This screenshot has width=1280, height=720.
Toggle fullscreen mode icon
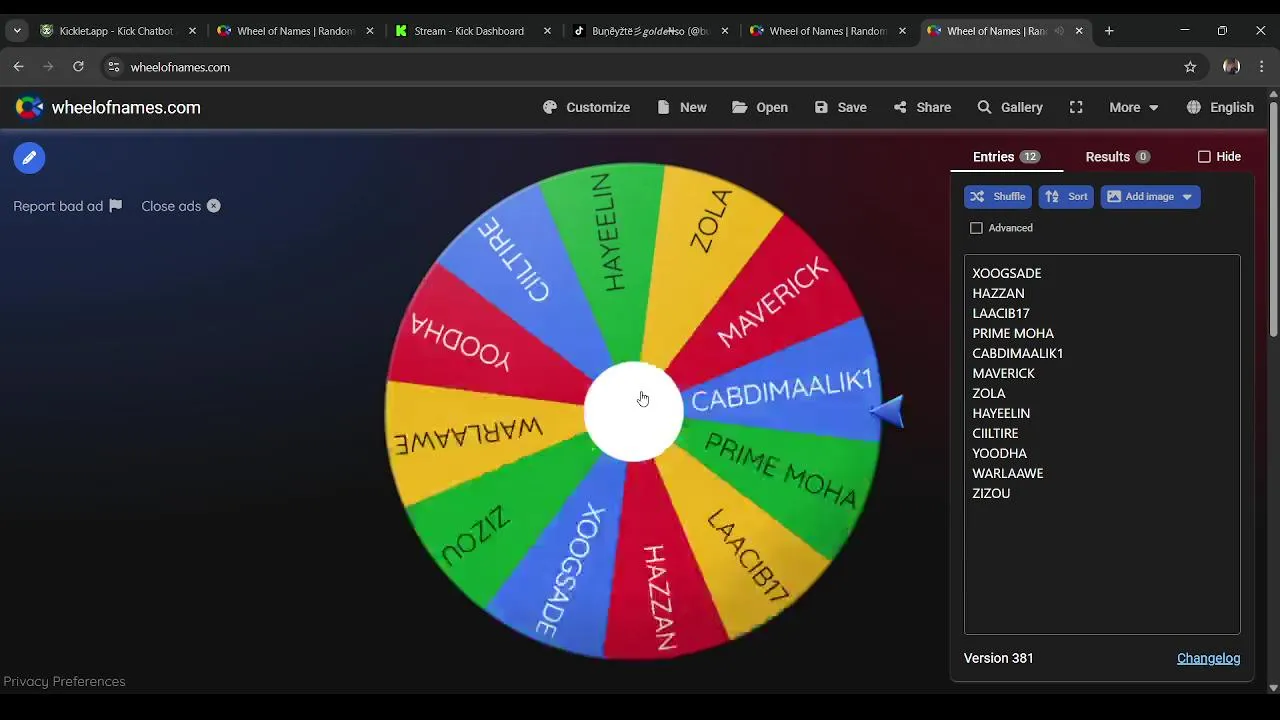click(1076, 108)
